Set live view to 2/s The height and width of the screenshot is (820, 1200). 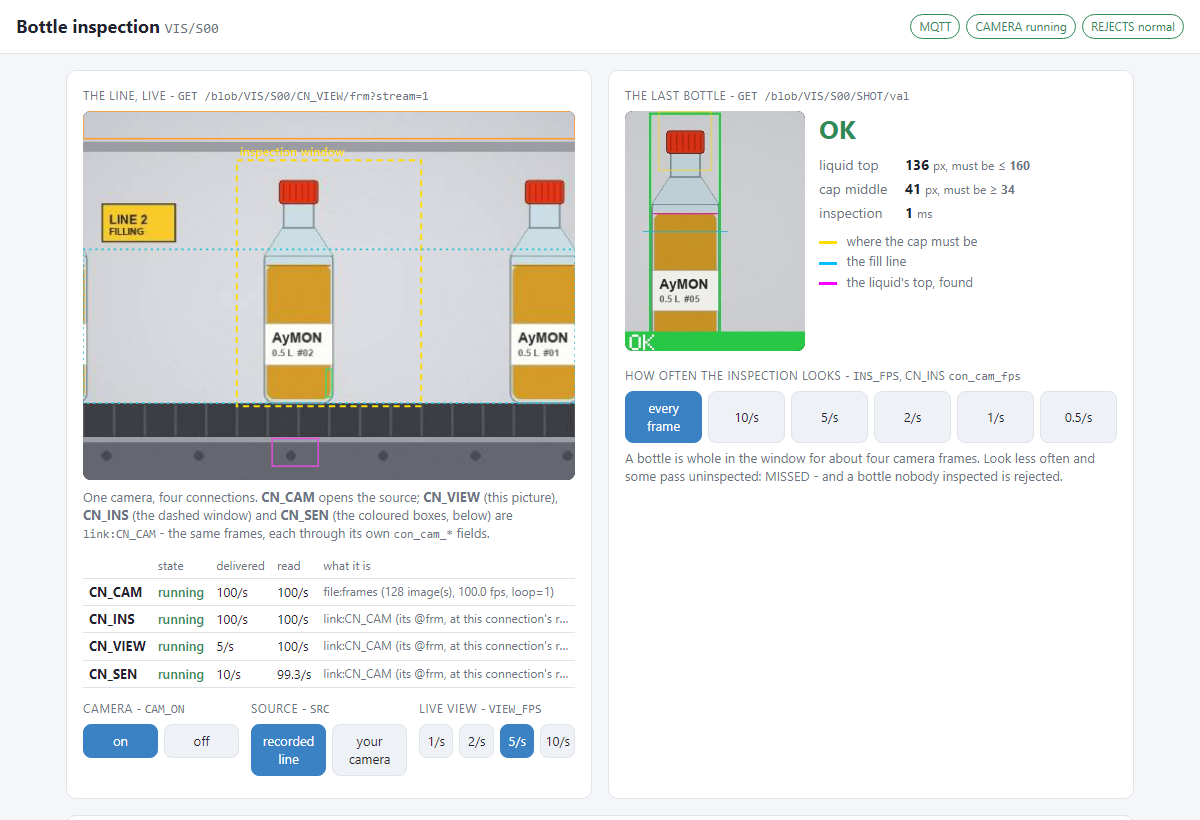476,741
